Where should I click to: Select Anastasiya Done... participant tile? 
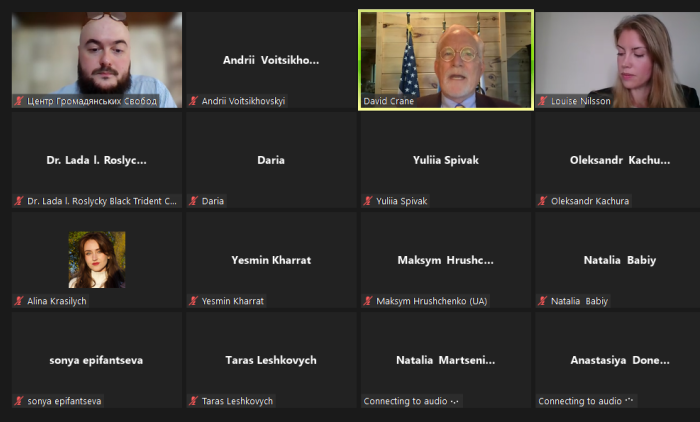(x=617, y=360)
